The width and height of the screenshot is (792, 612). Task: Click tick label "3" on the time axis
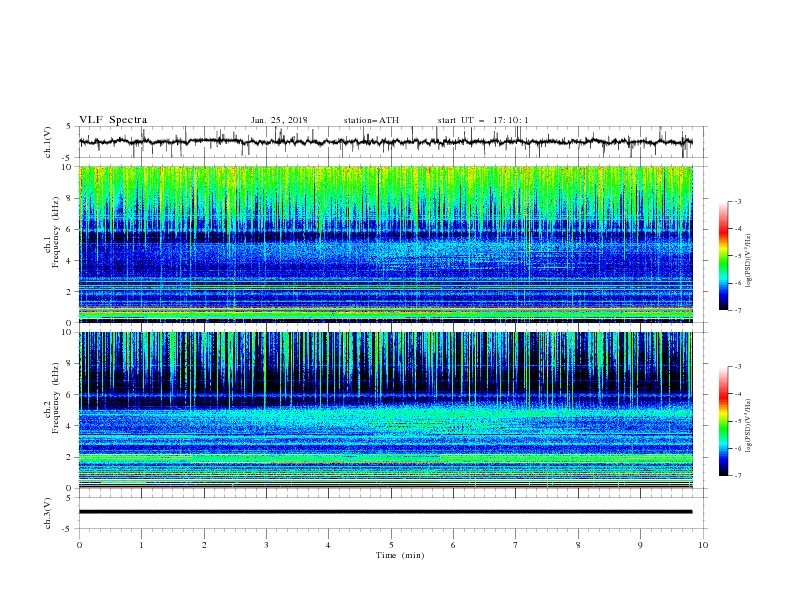tap(266, 545)
